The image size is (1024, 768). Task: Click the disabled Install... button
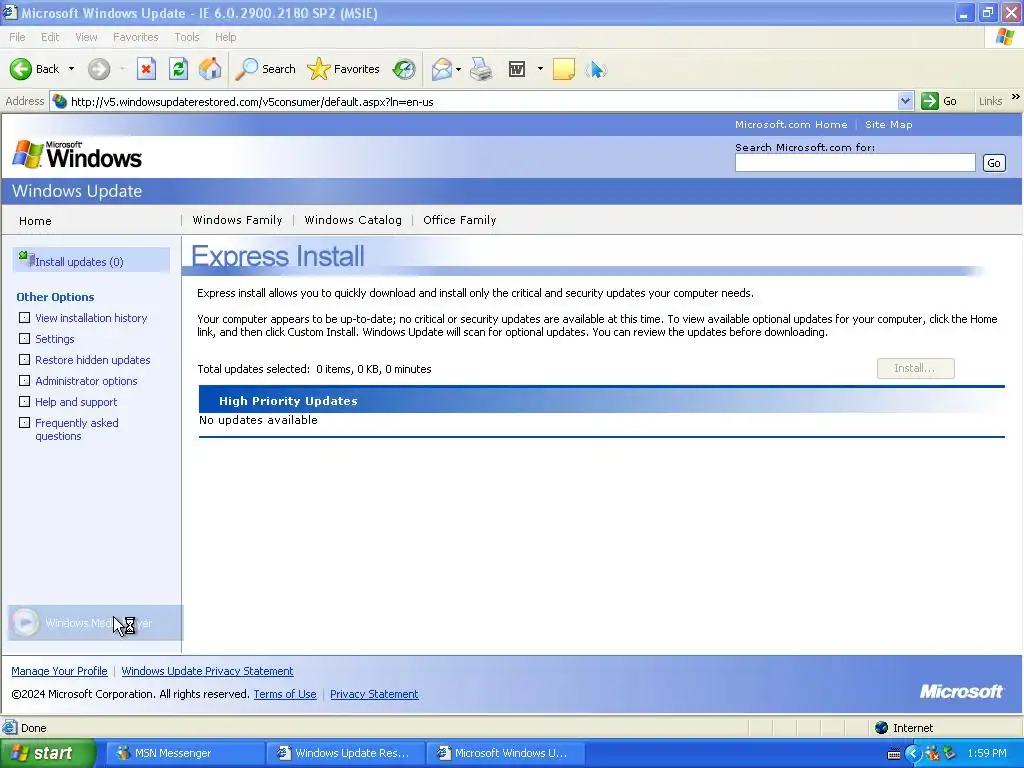pyautogui.click(x=915, y=368)
